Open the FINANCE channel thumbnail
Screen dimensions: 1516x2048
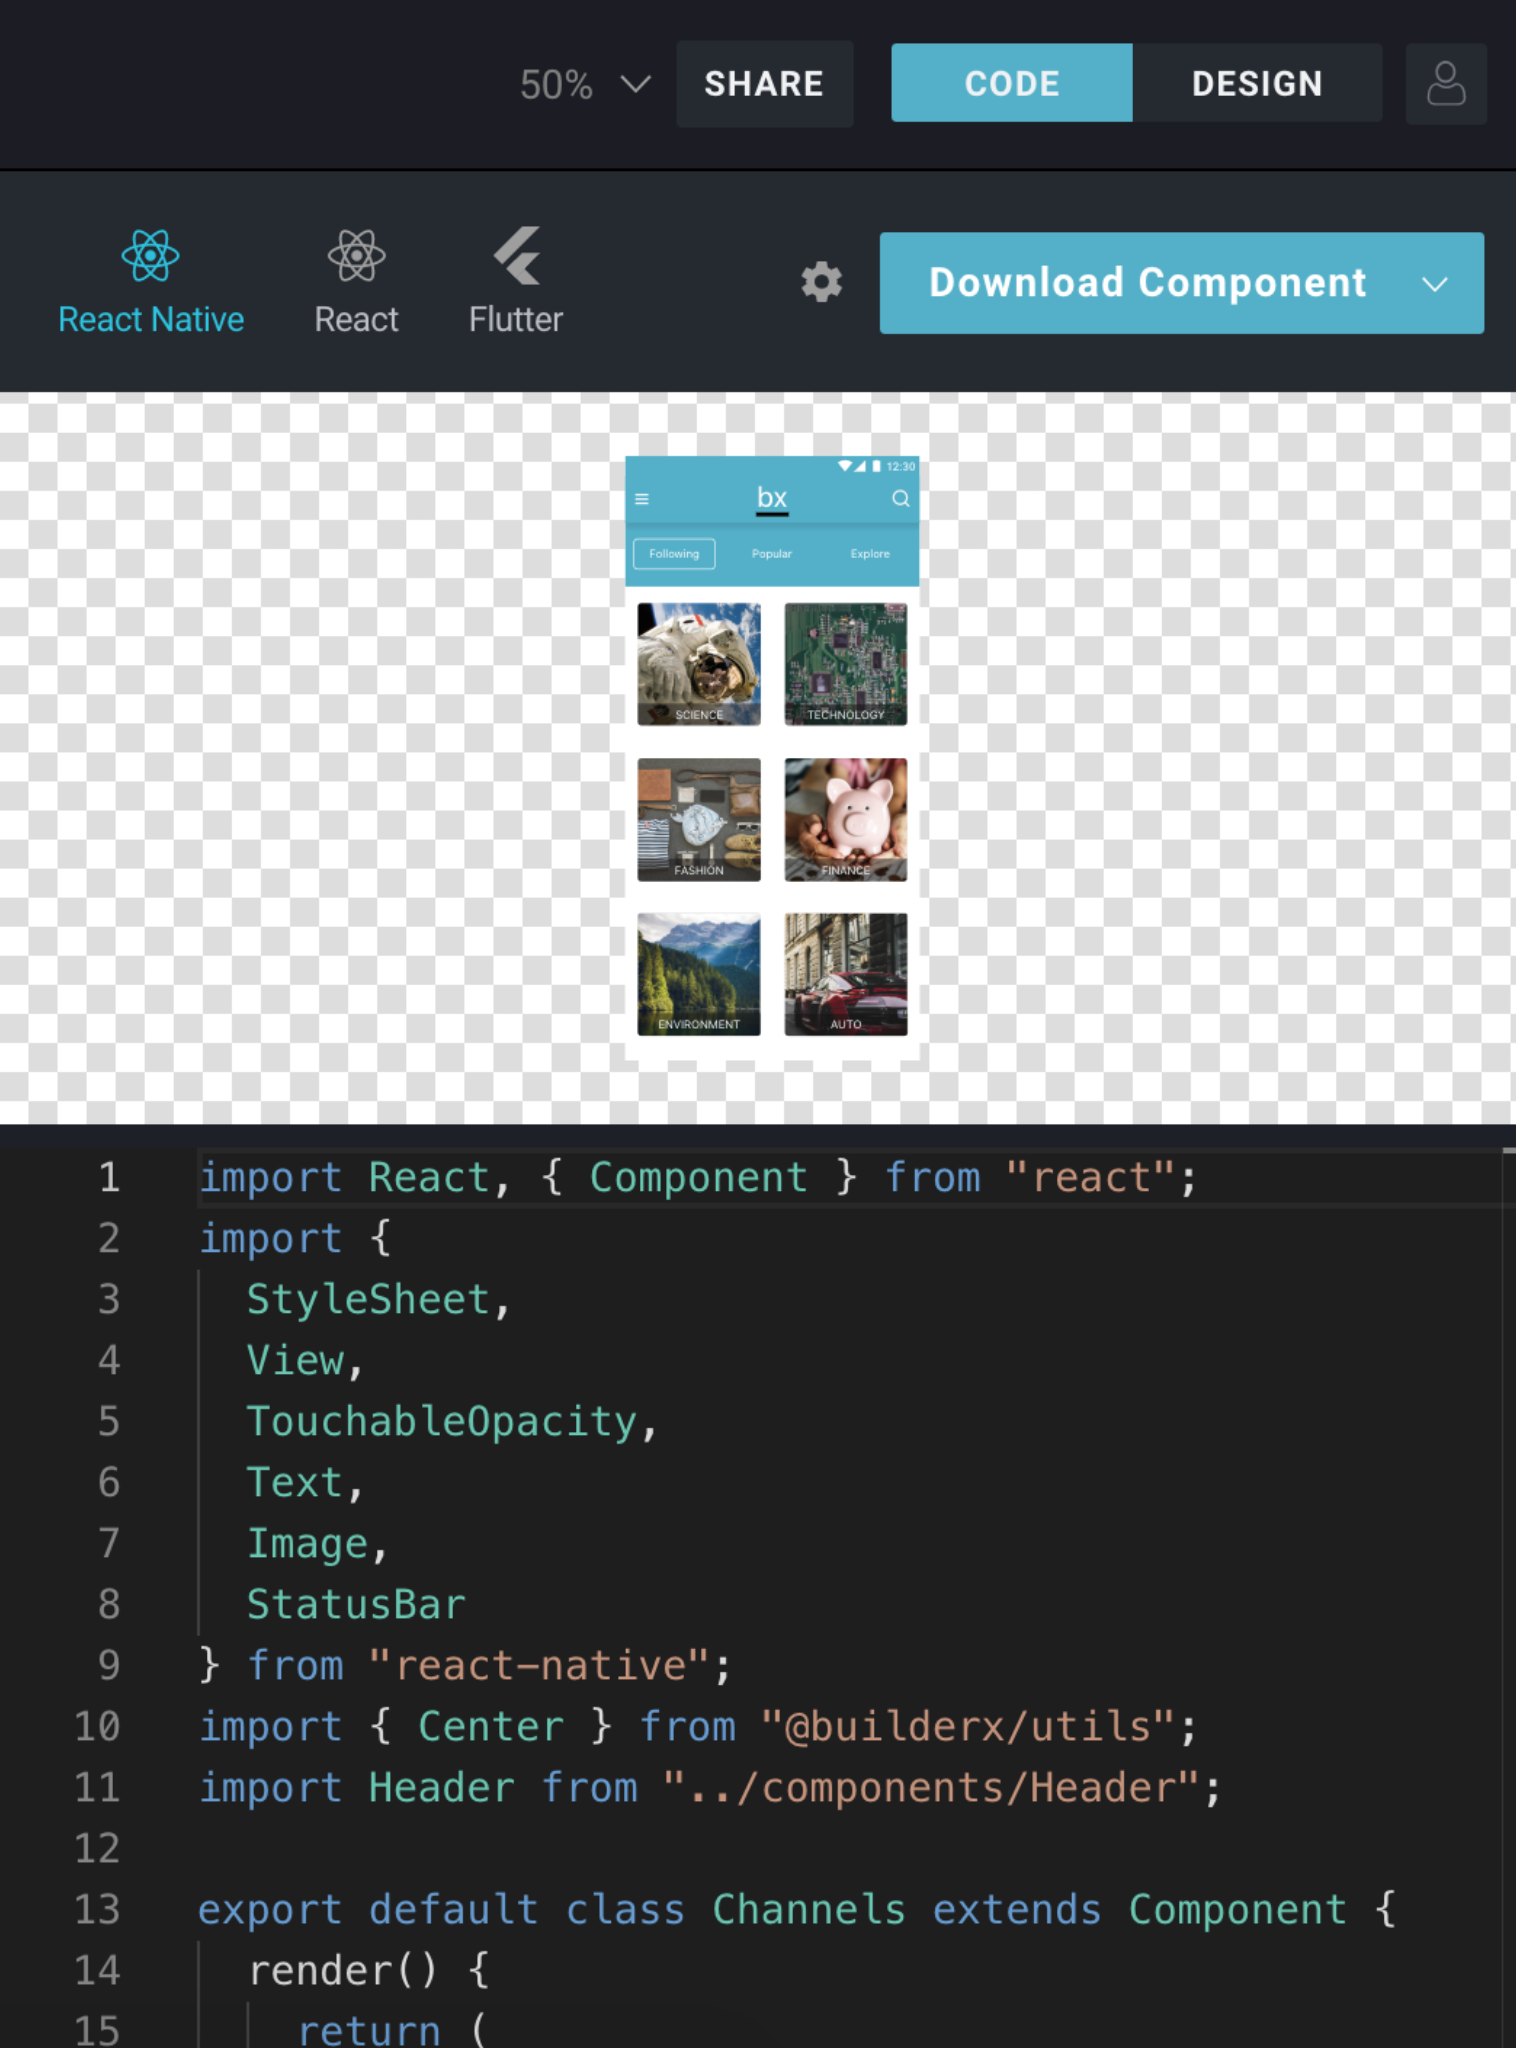(x=846, y=820)
